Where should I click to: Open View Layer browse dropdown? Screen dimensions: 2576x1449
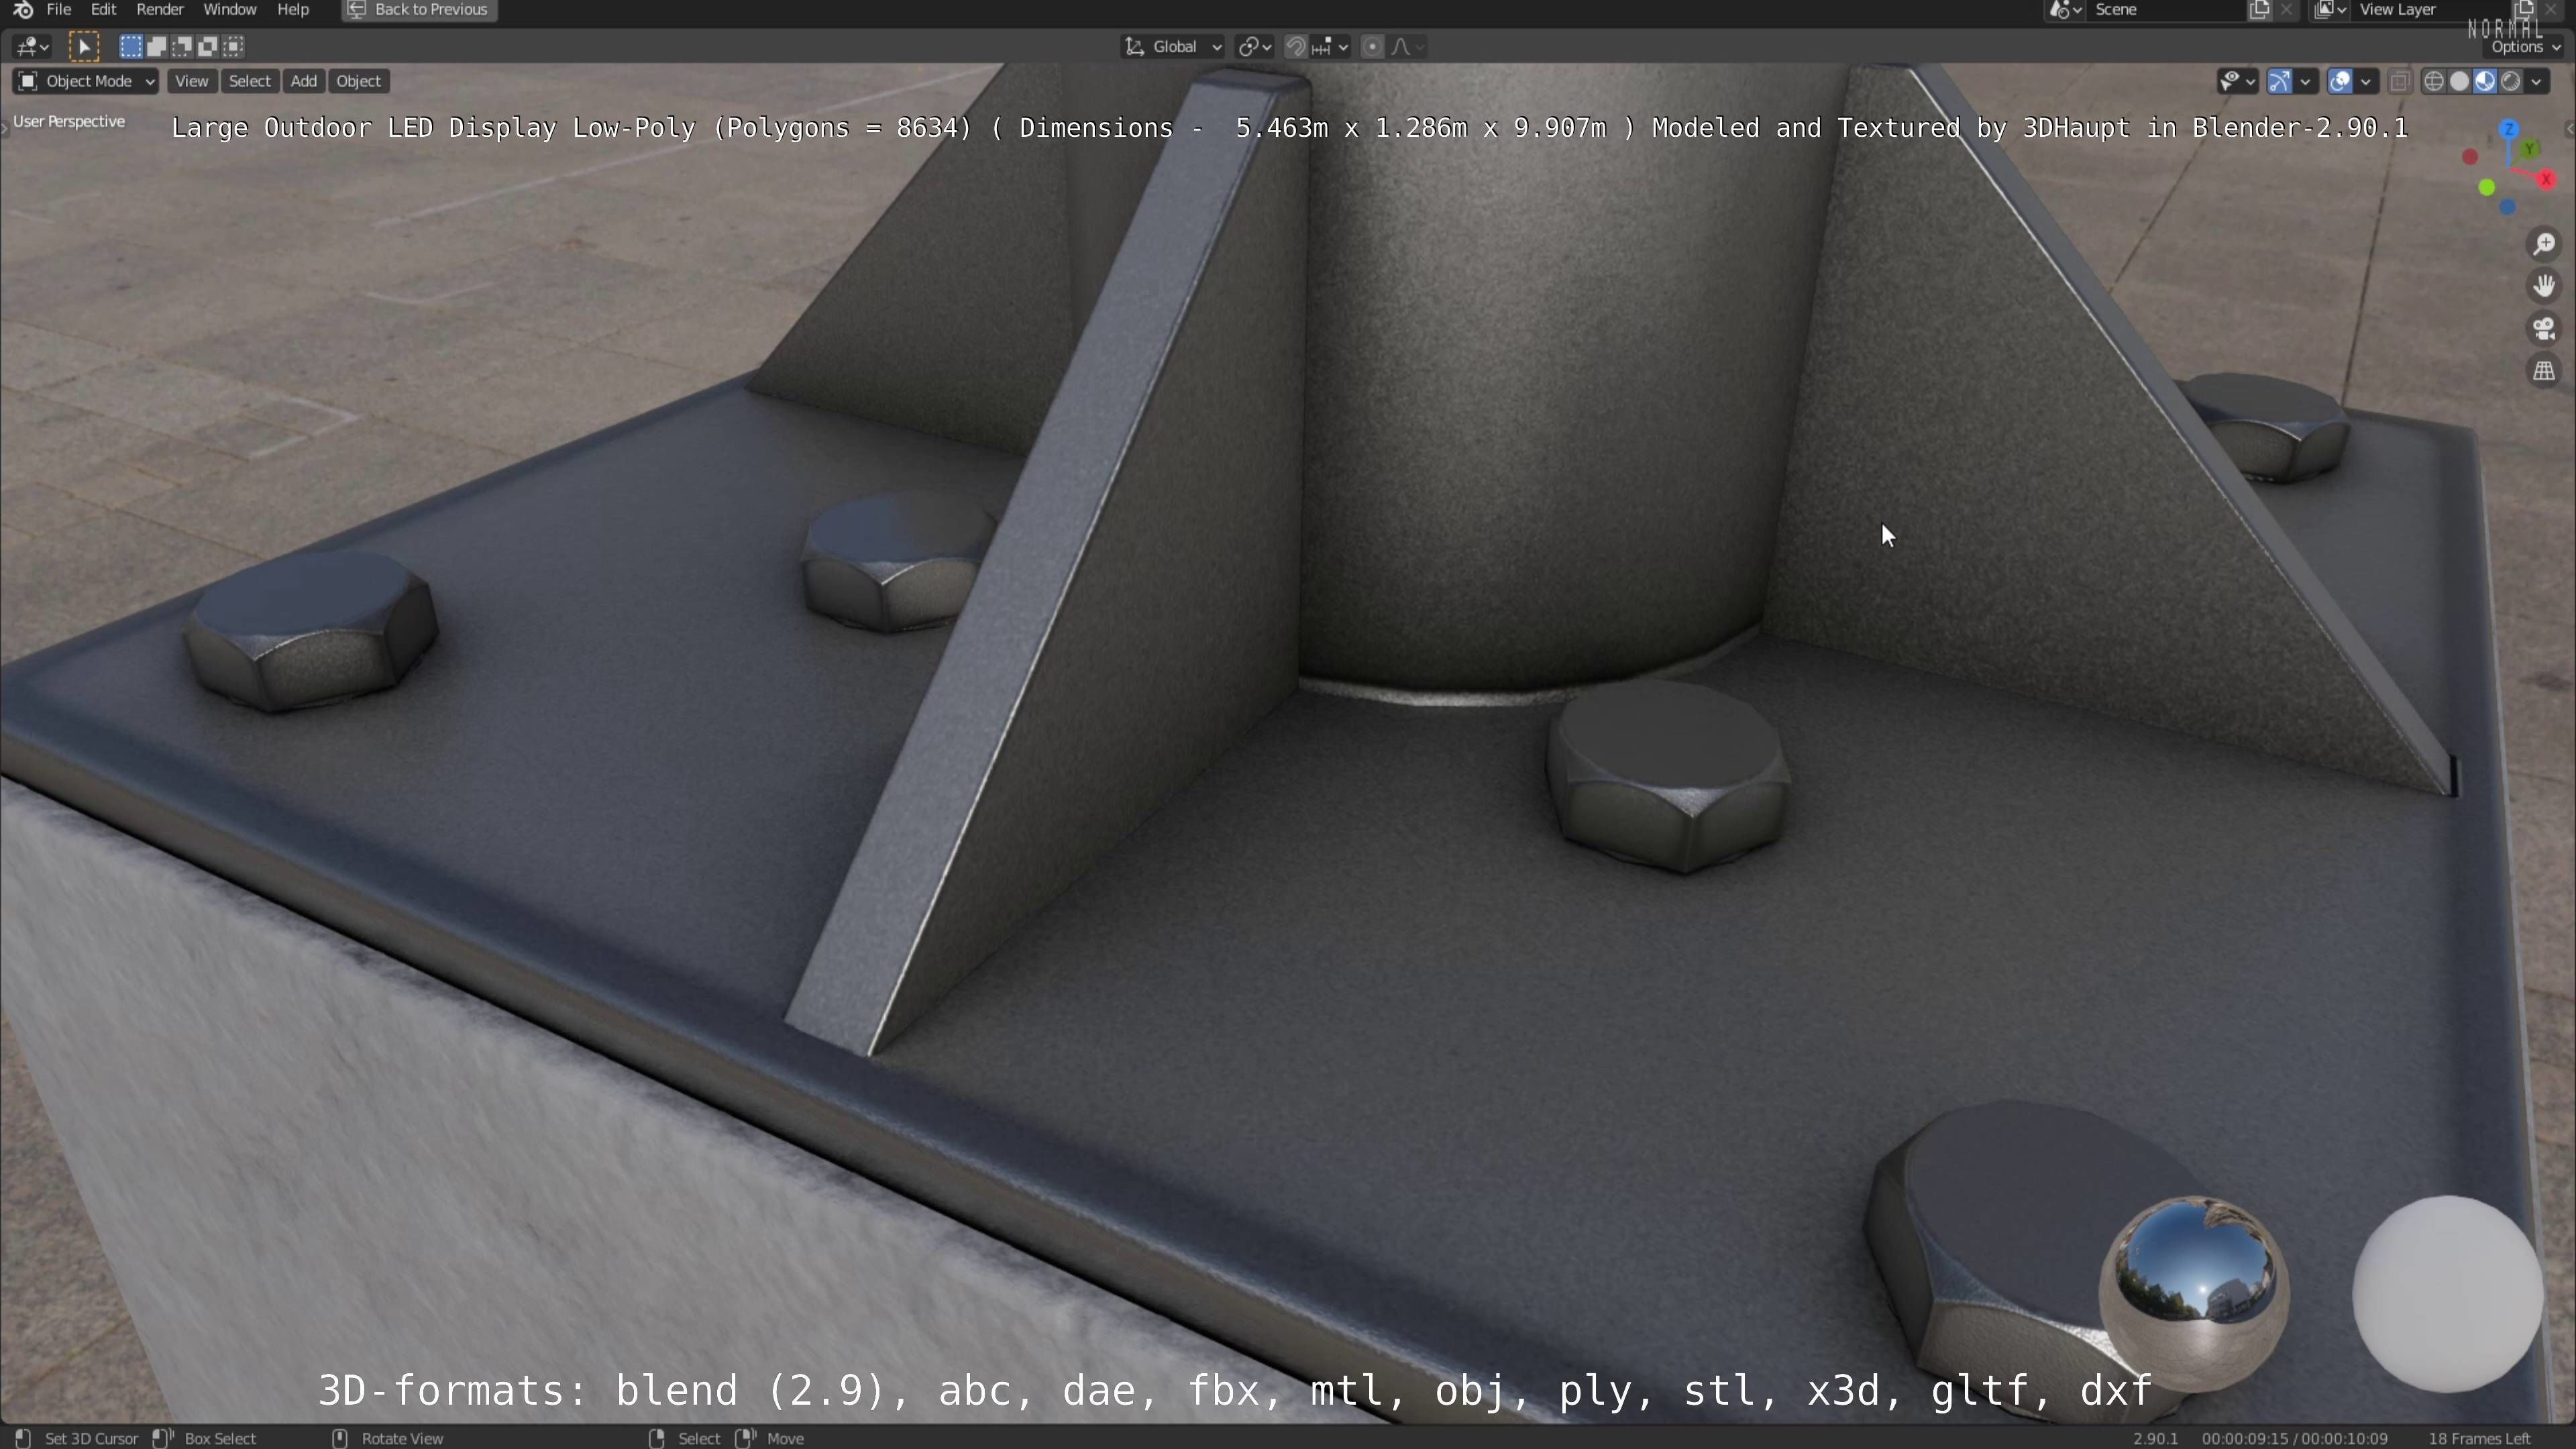(2330, 10)
